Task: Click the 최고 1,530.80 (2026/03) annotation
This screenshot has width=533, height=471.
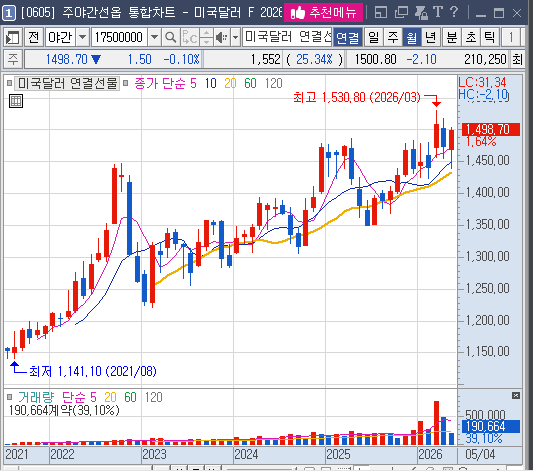Action: point(357,98)
